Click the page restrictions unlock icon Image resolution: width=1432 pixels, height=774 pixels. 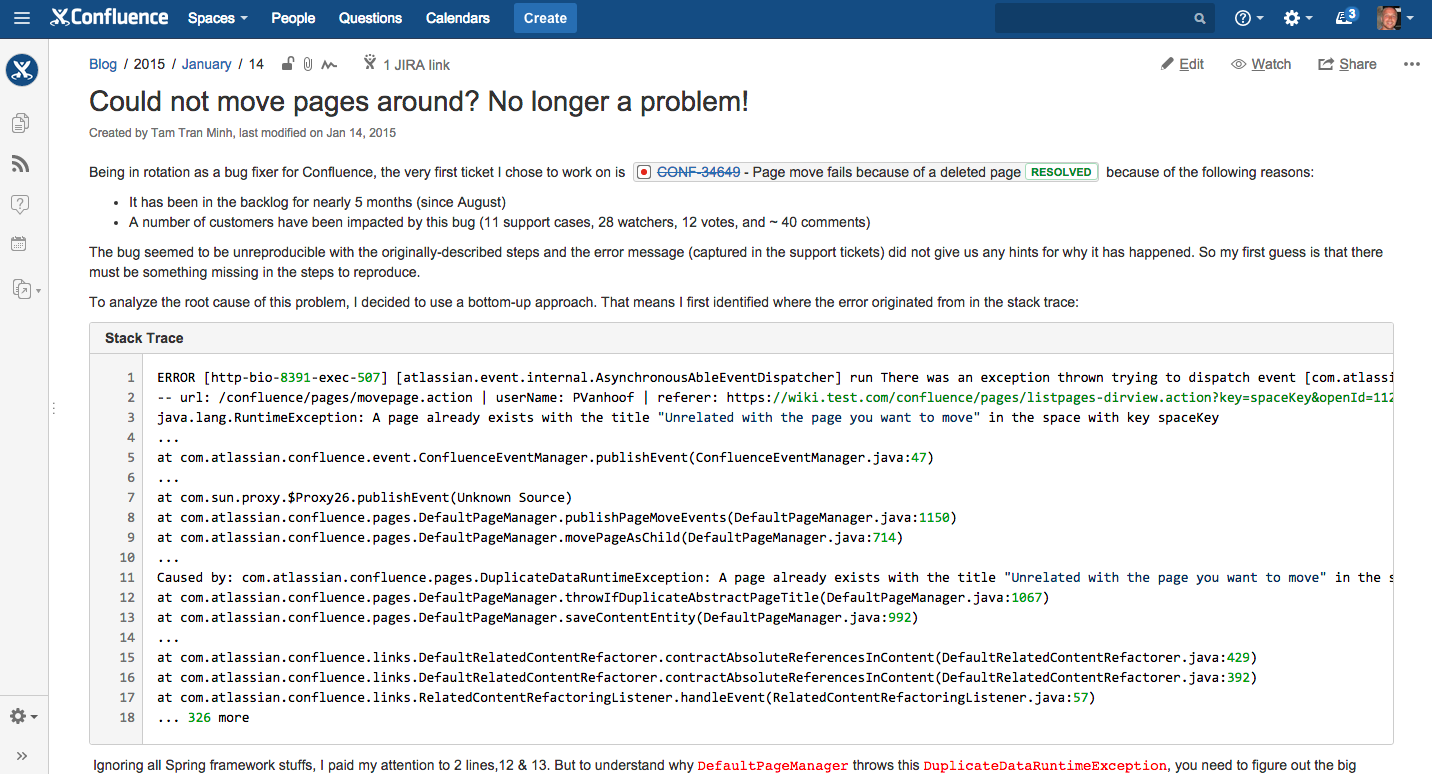[287, 64]
